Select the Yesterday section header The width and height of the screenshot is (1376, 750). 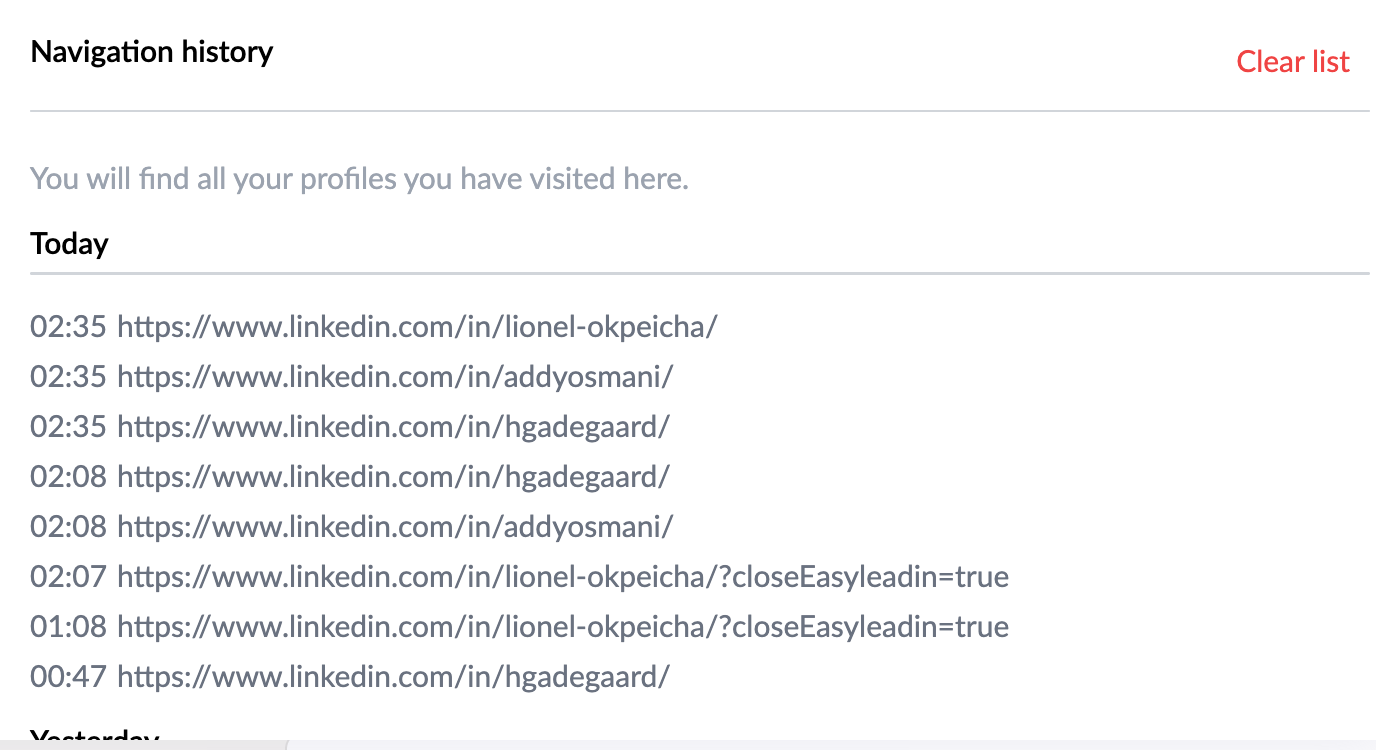coord(93,740)
